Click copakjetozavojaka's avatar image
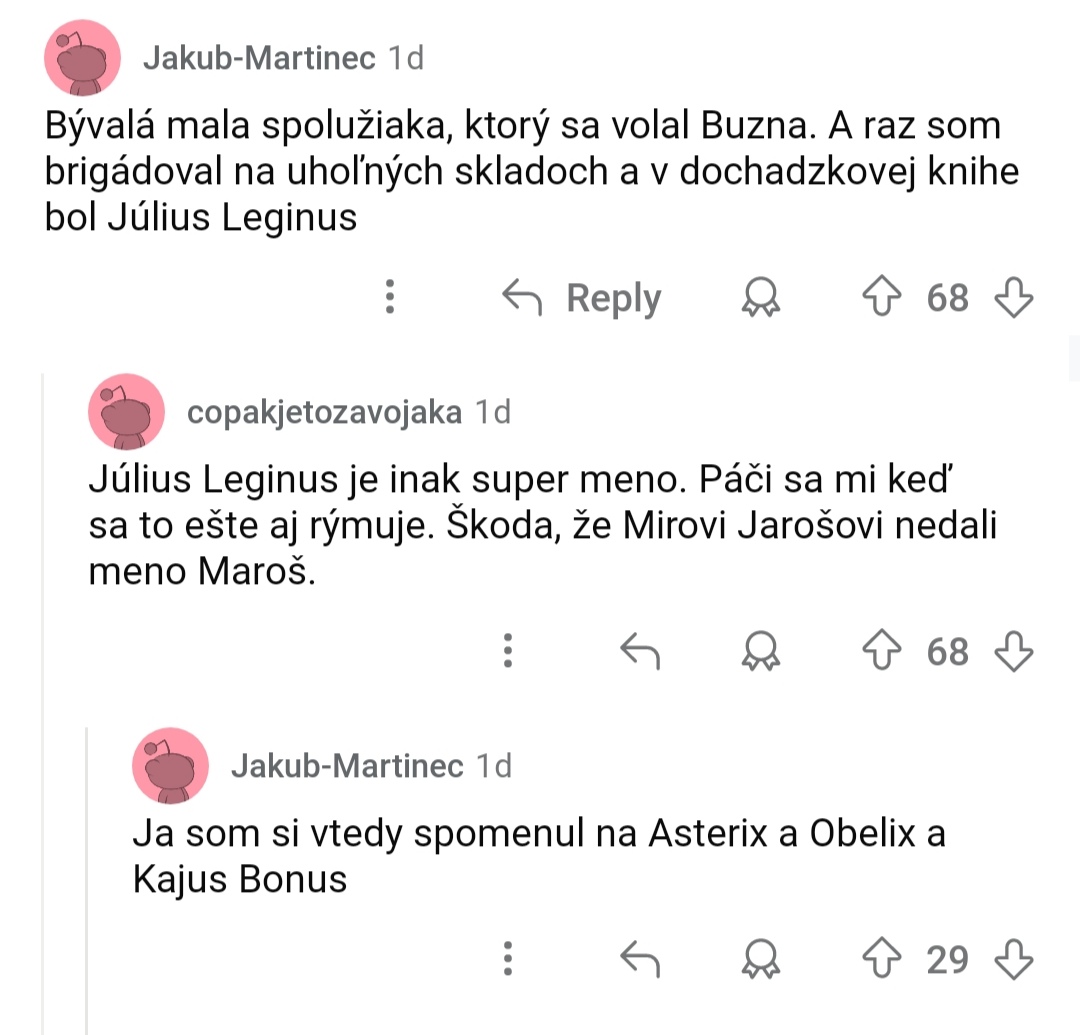 pyautogui.click(x=126, y=412)
